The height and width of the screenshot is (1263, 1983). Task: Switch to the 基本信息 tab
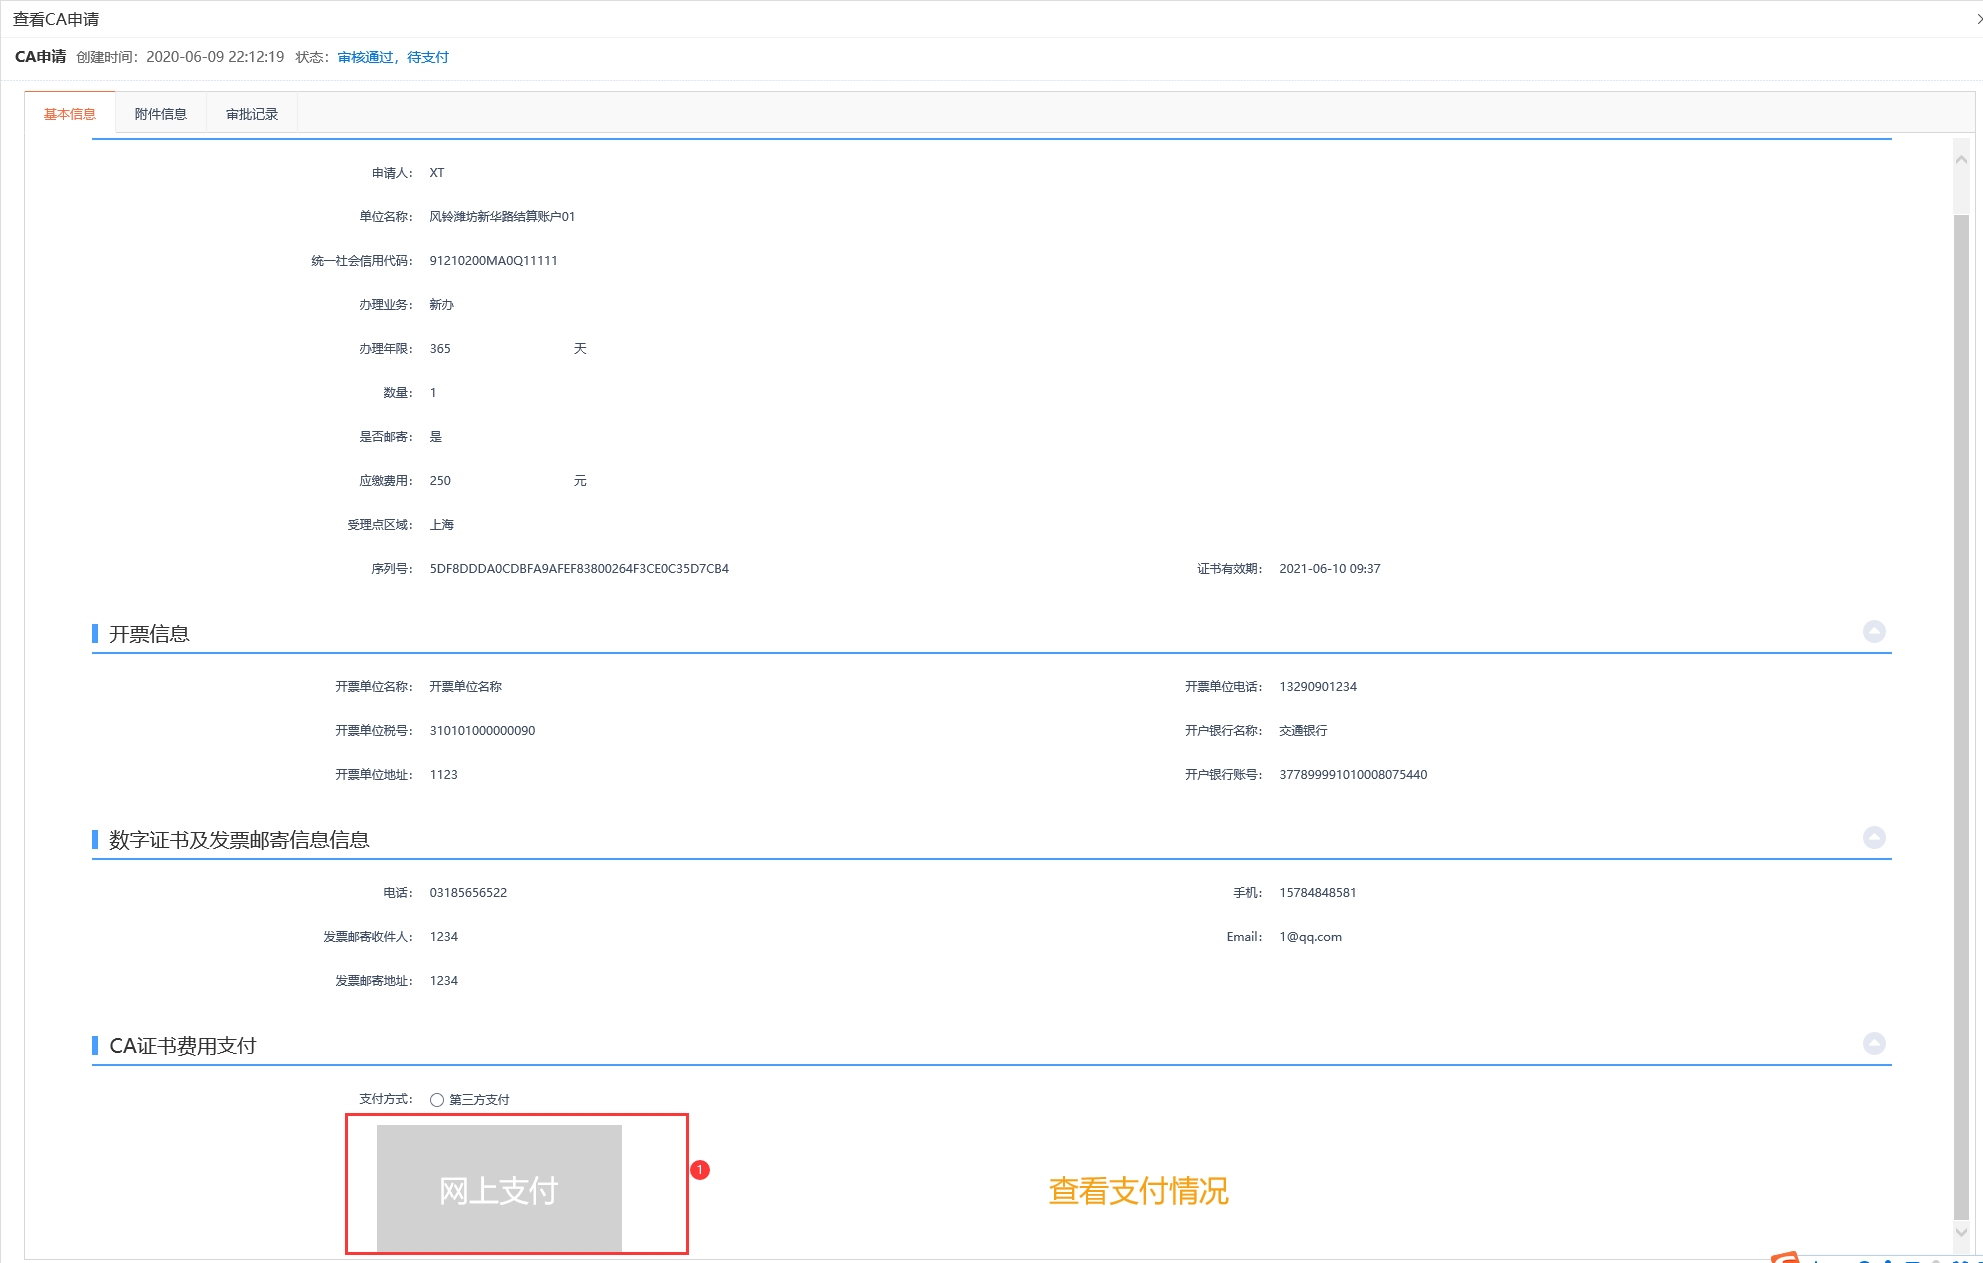(70, 114)
